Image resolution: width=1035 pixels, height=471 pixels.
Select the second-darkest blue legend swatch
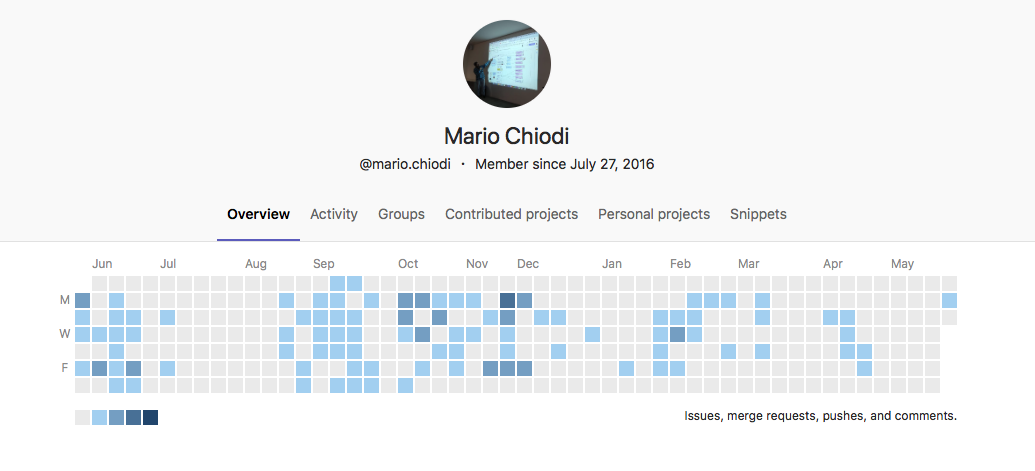tap(133, 418)
